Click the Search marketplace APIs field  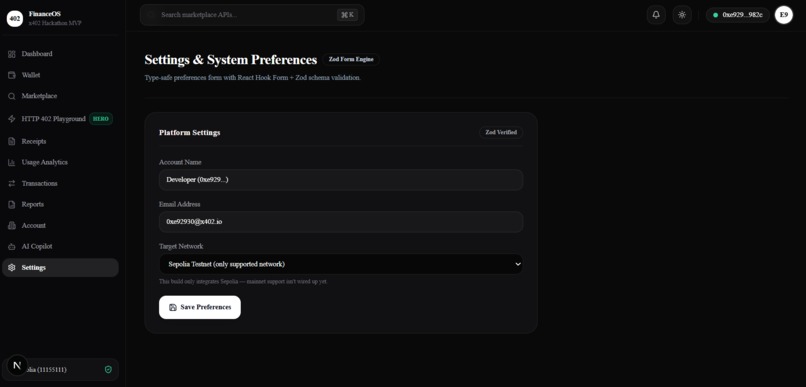point(252,15)
